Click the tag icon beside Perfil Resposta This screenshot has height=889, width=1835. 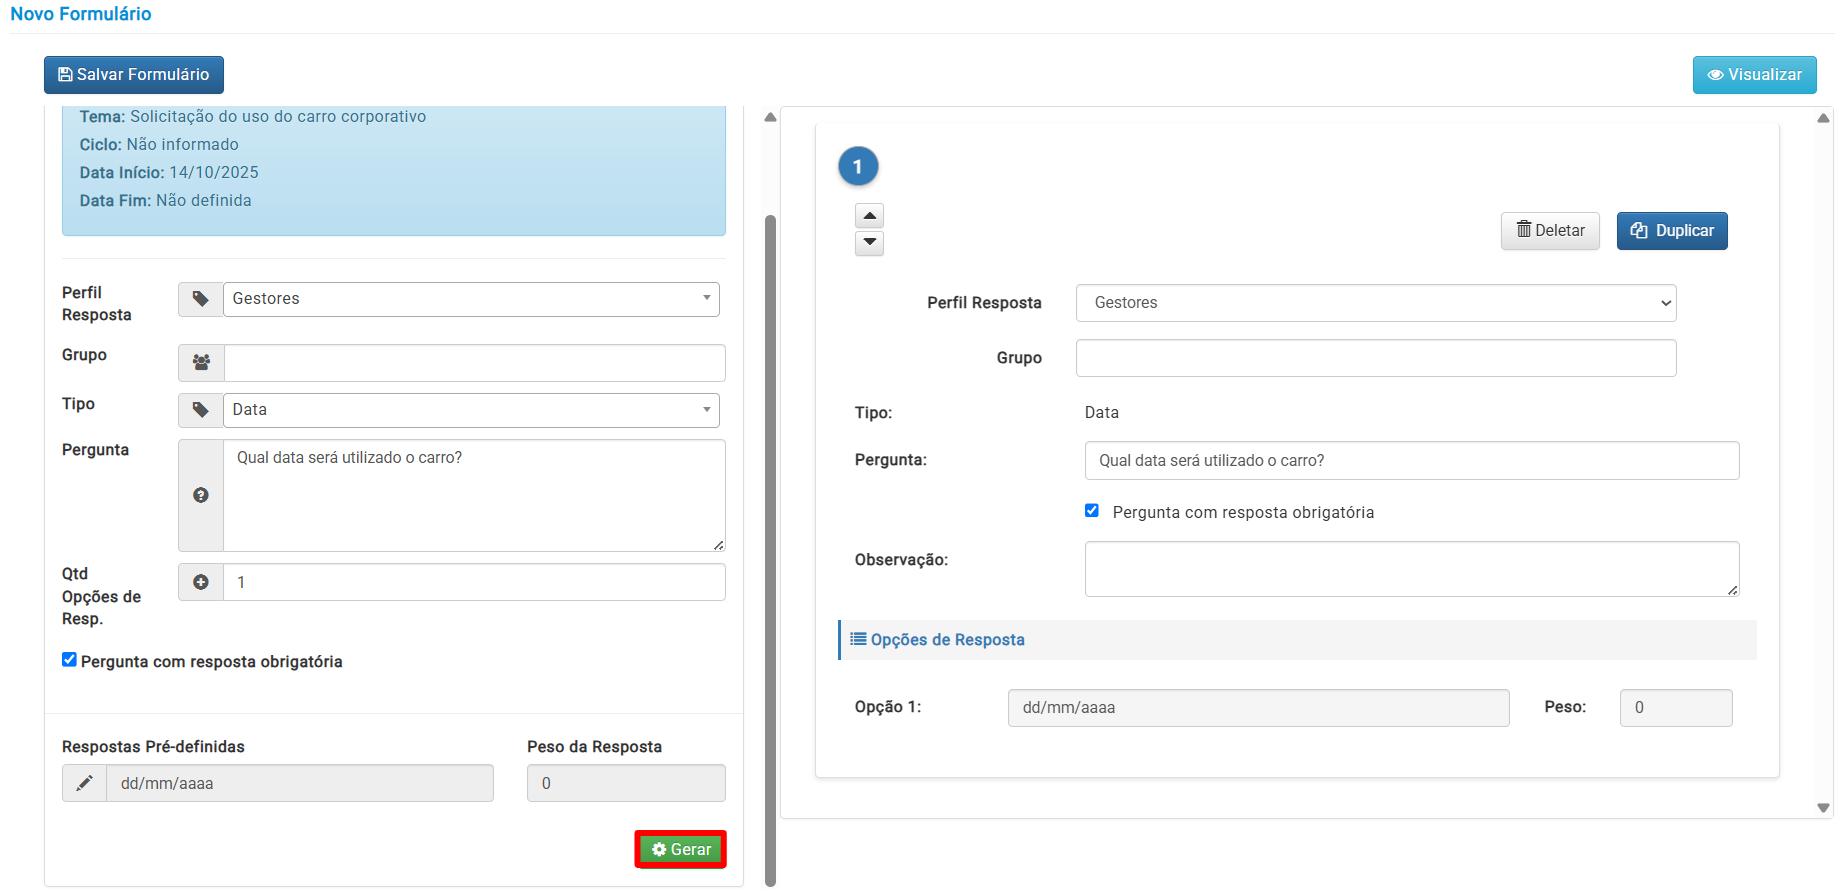pyautogui.click(x=201, y=299)
